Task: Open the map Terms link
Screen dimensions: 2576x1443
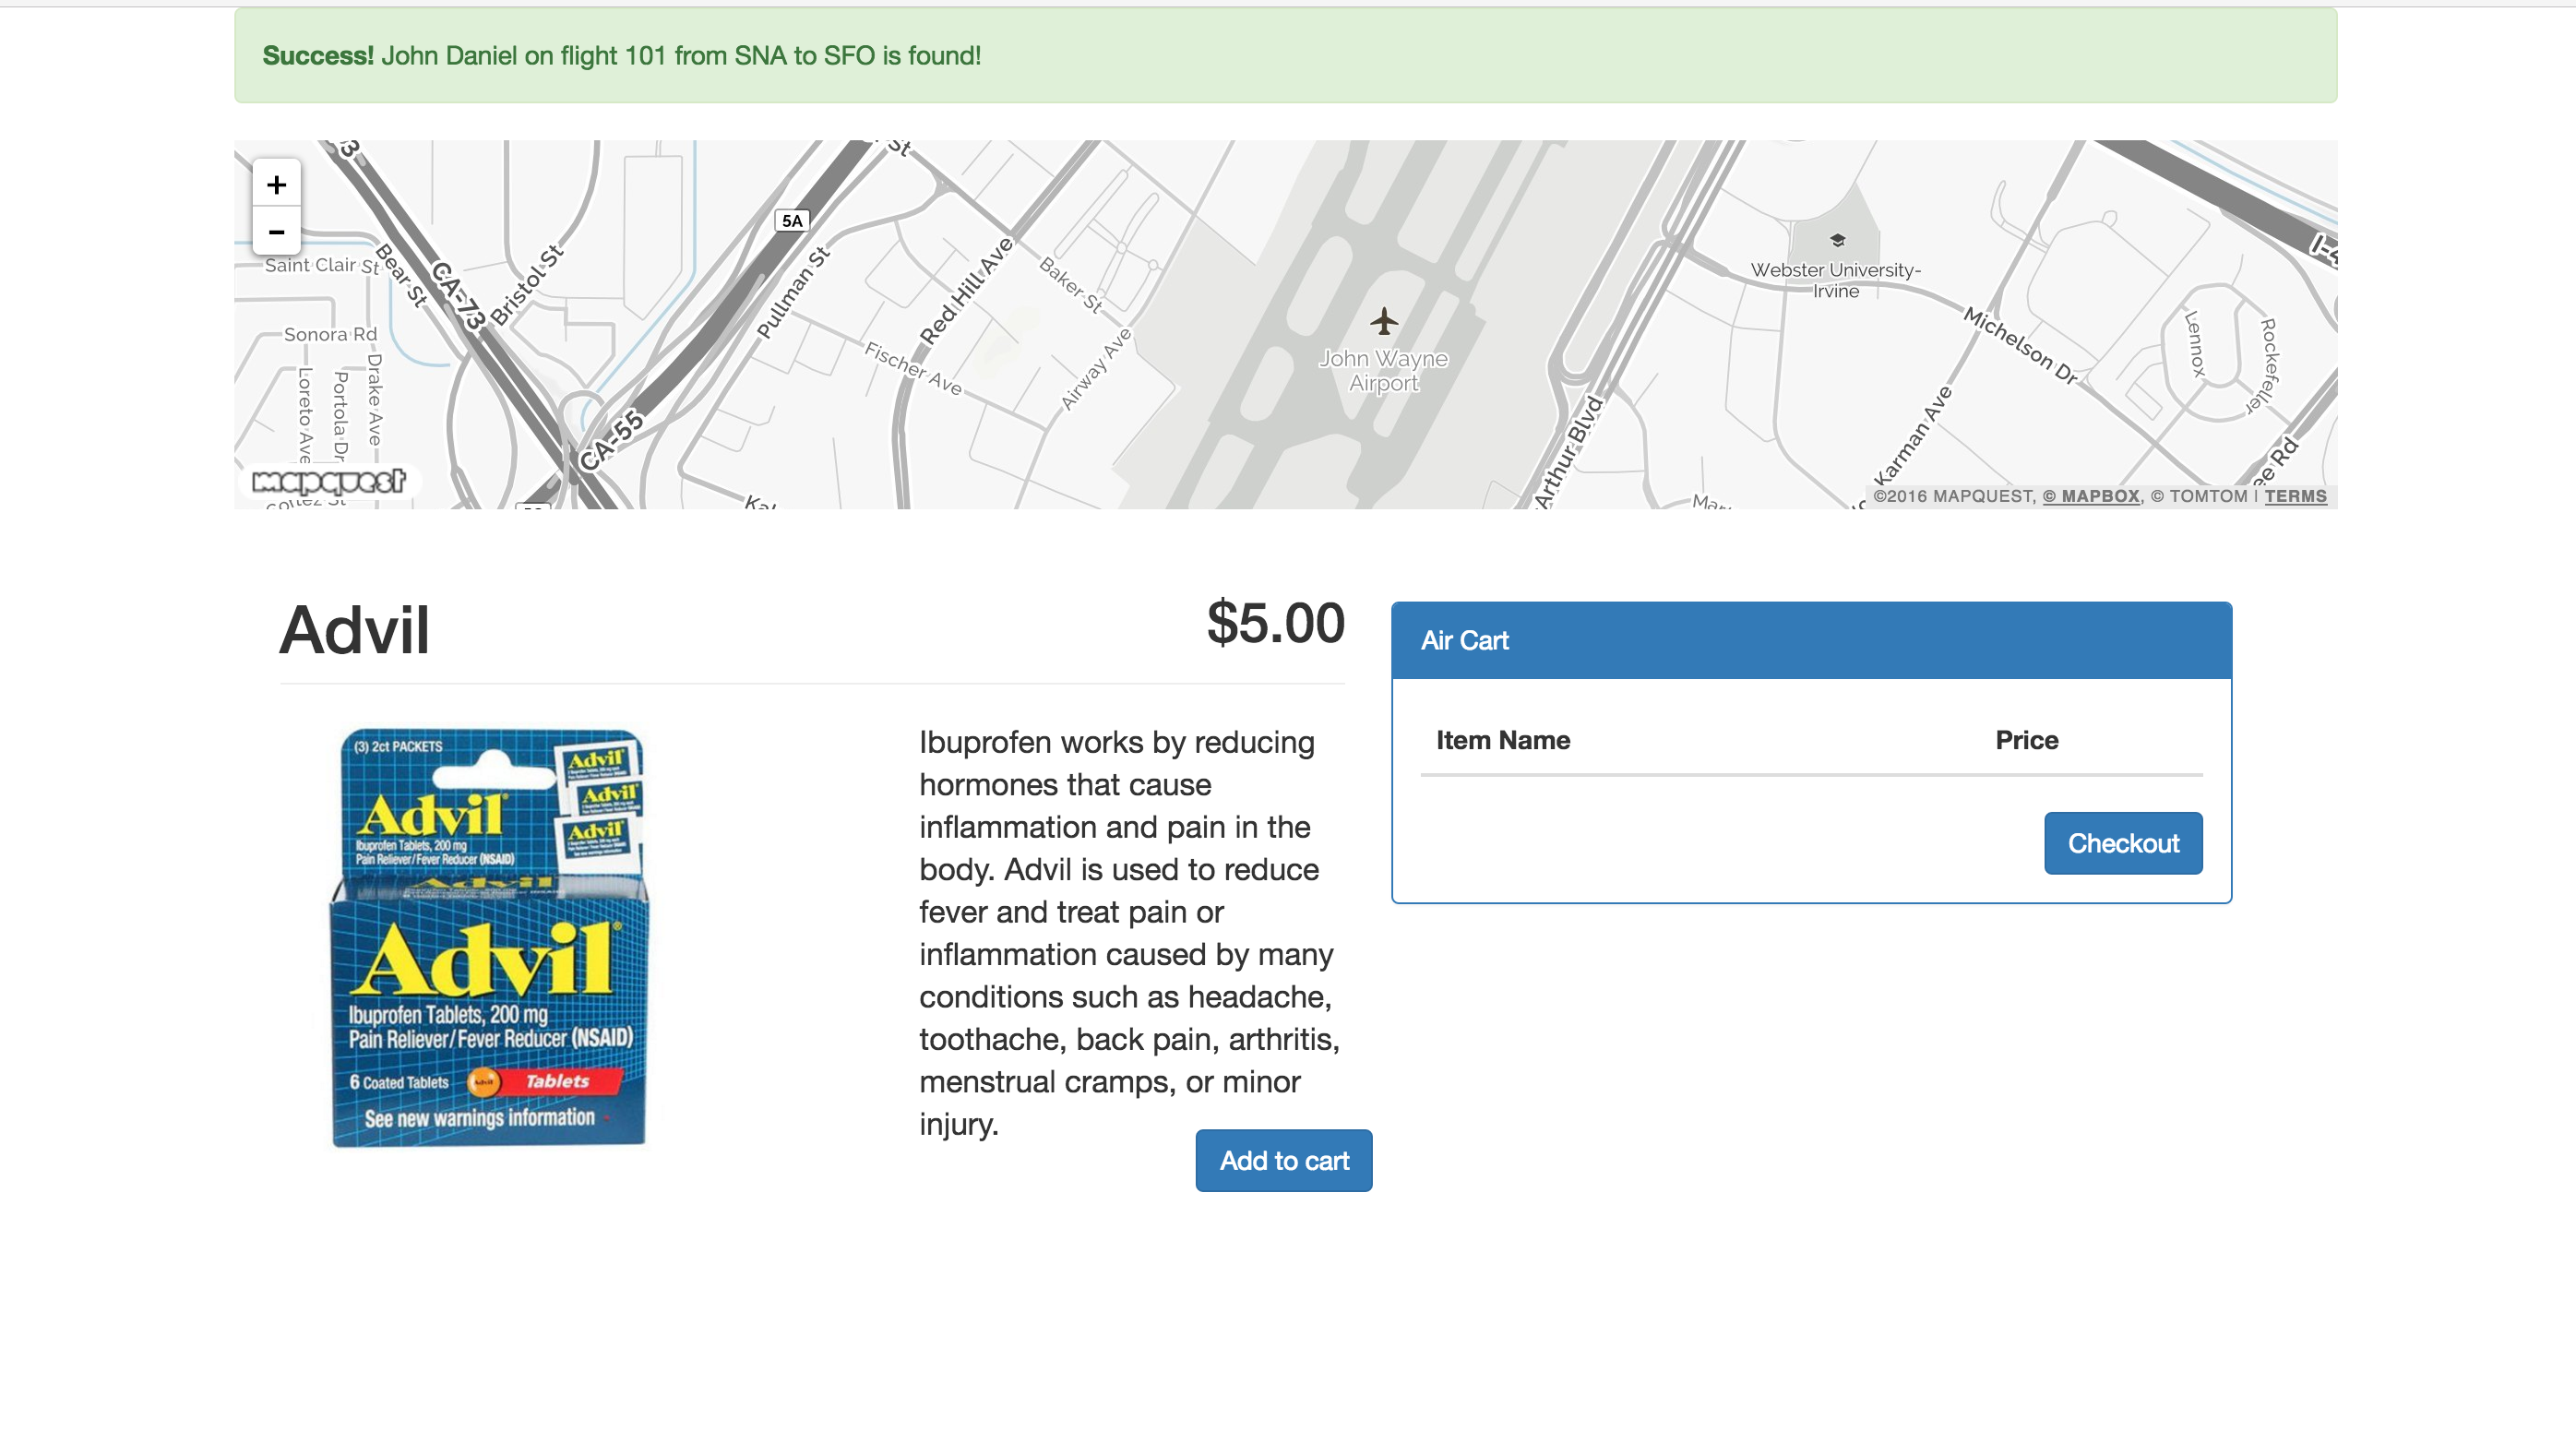Action: (2295, 496)
